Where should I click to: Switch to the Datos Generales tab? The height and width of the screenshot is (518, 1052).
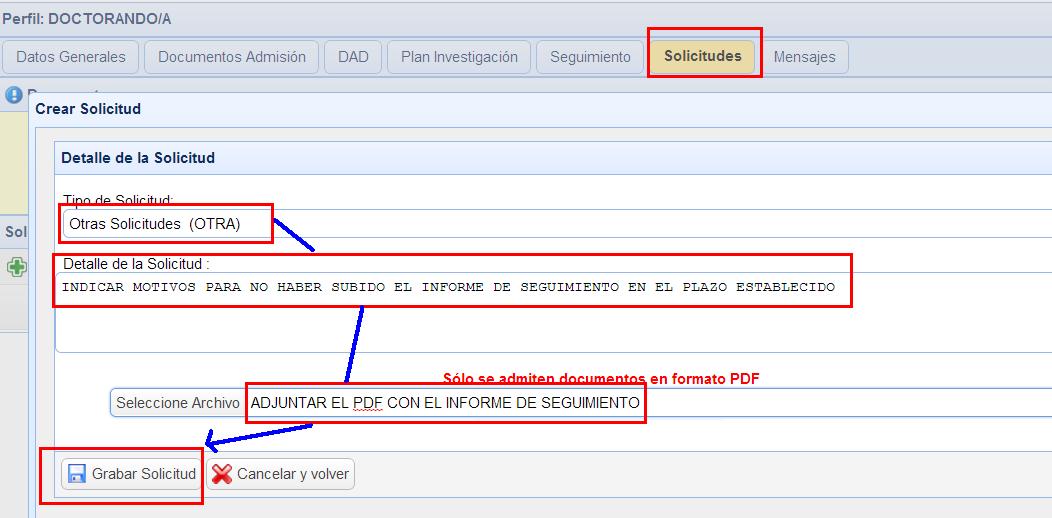point(71,57)
